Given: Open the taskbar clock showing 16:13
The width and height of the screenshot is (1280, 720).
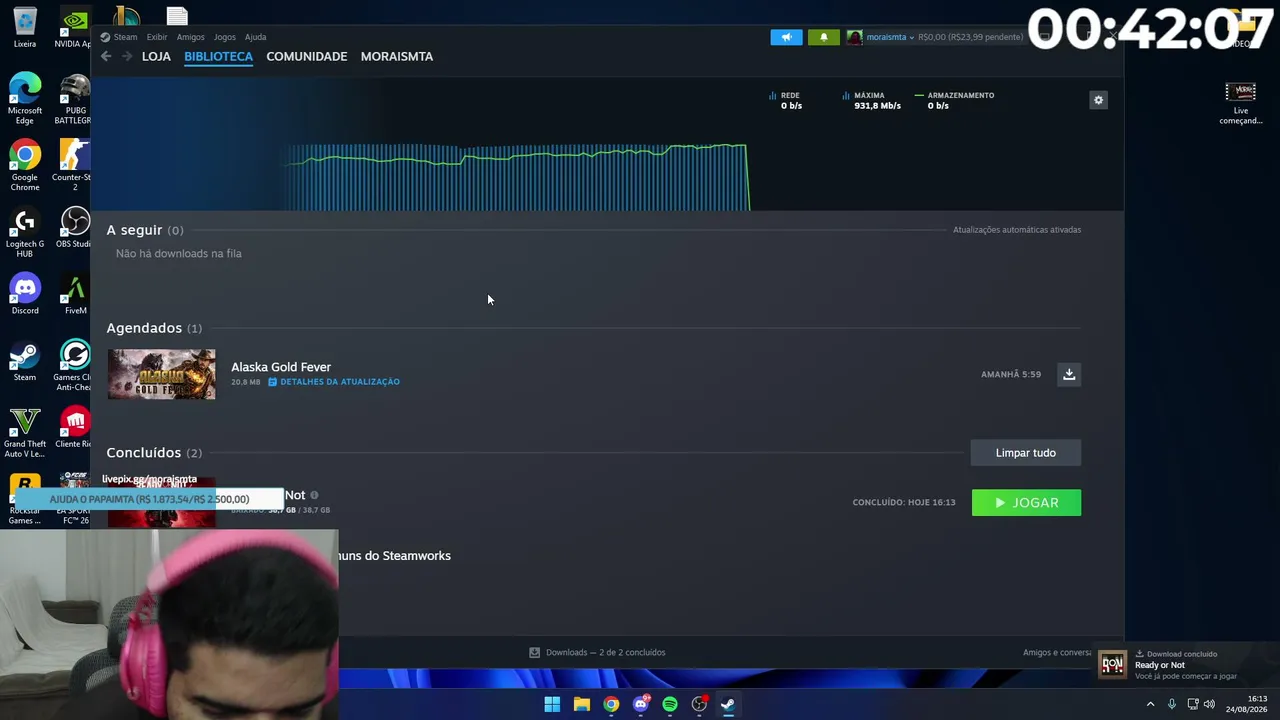Looking at the screenshot, I should 1247,704.
